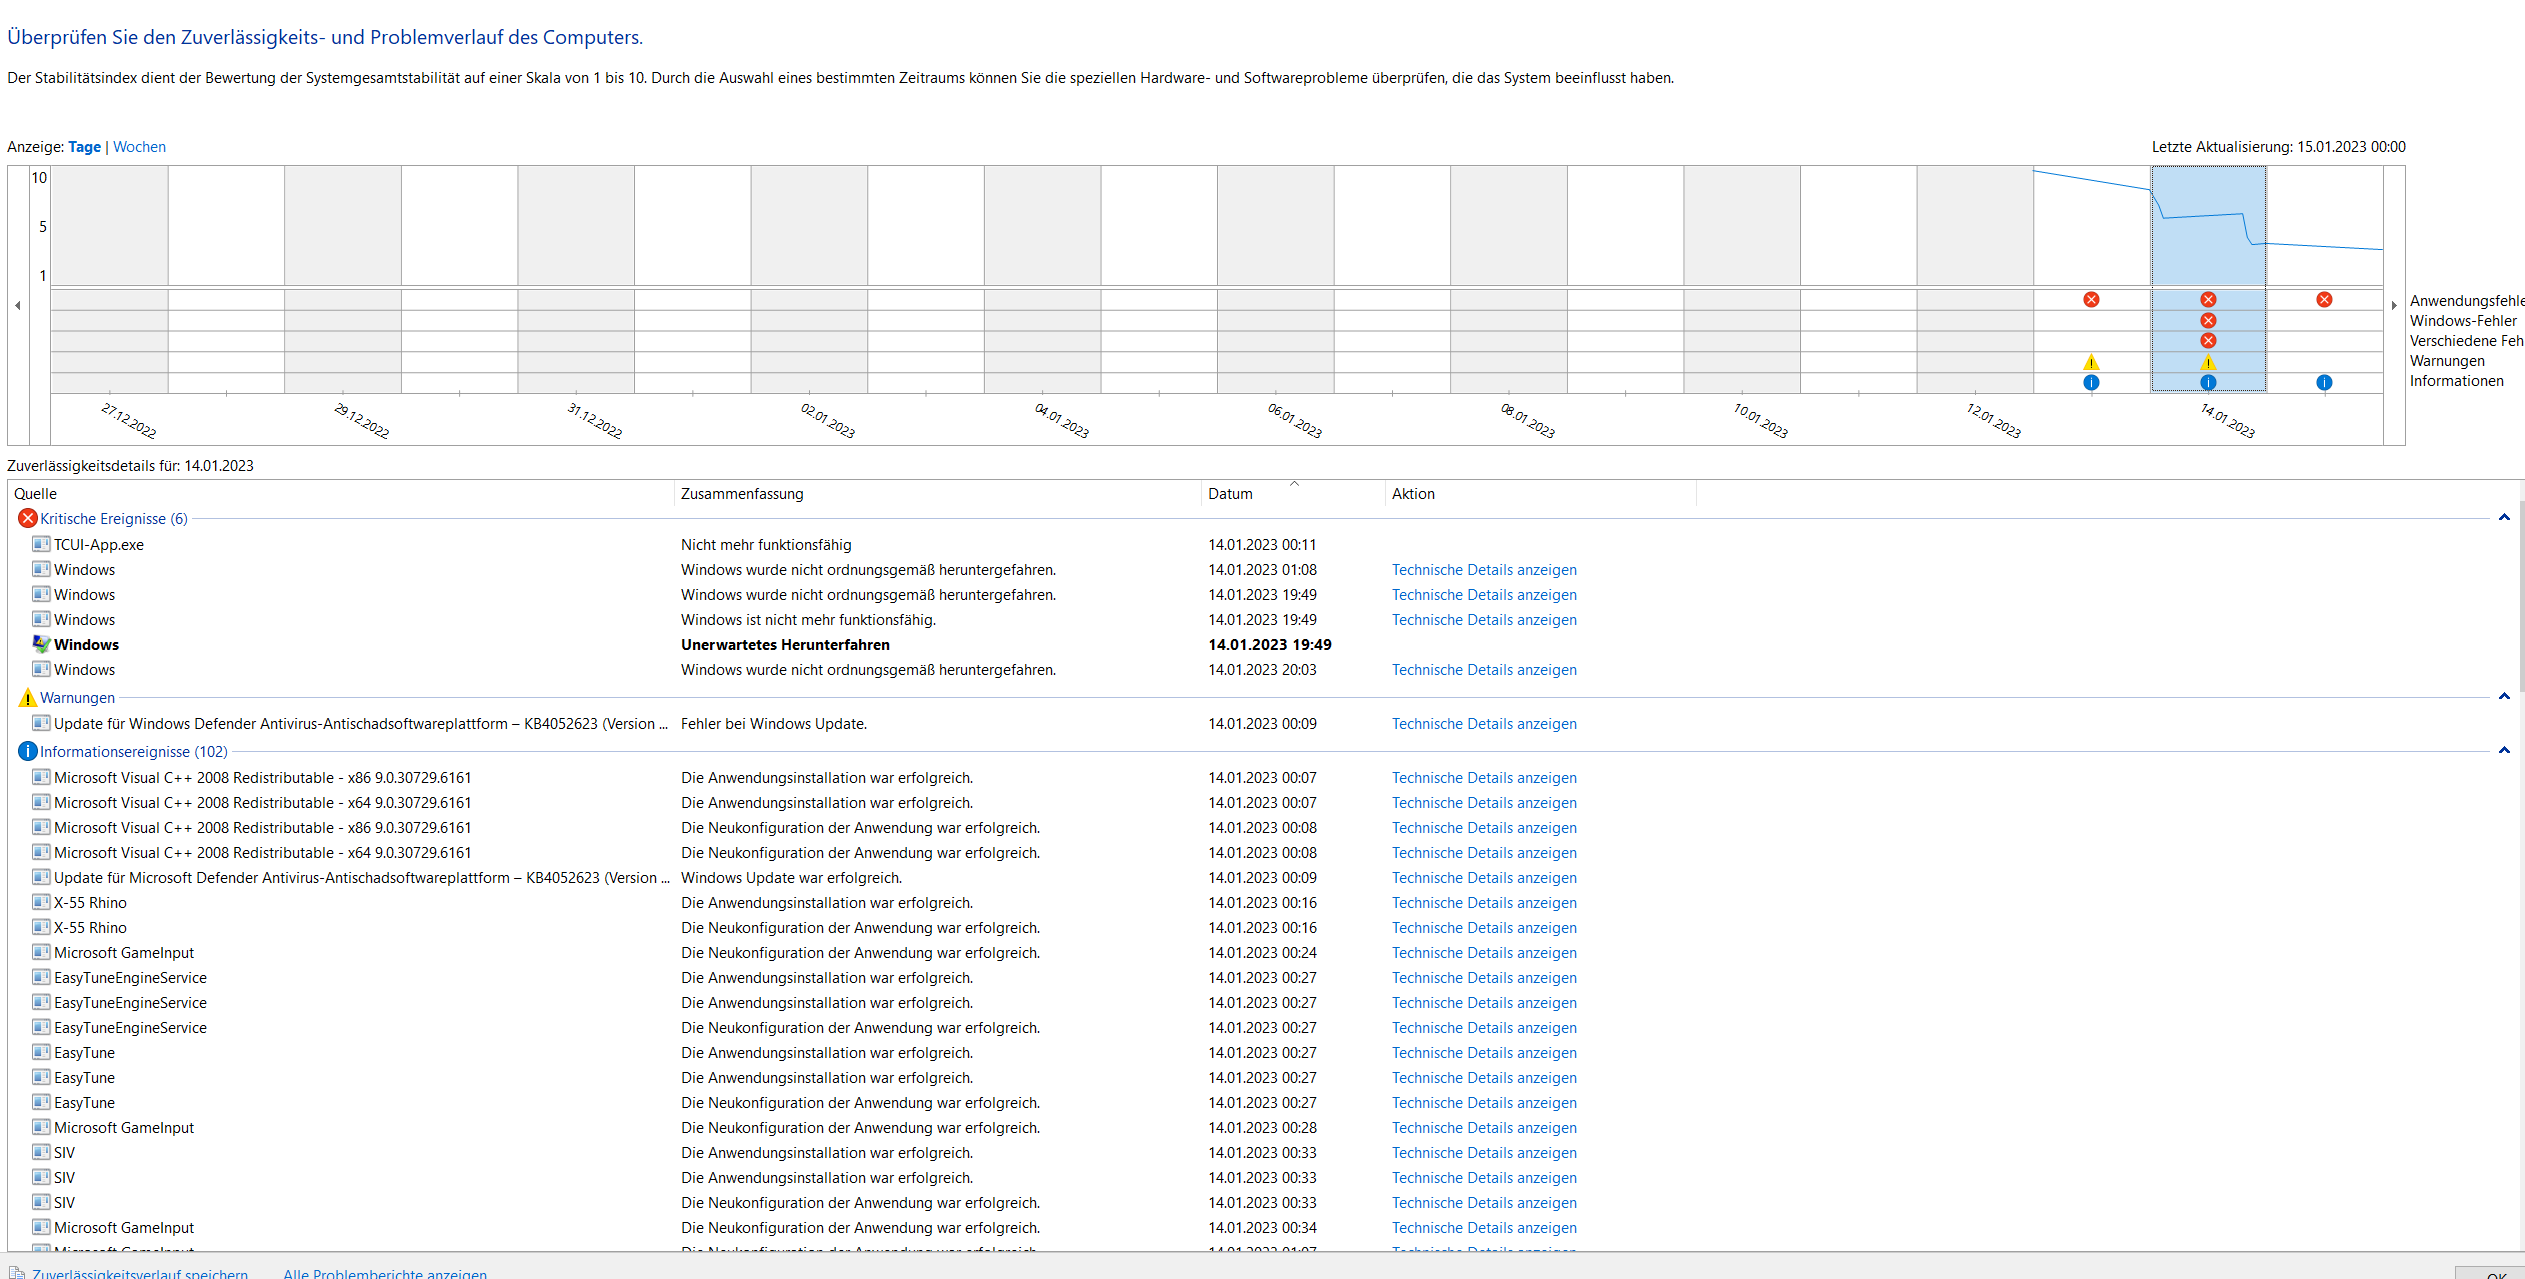2525x1279 pixels.
Task: Click blue information icon in 15.01.2023 column
Action: pos(2324,382)
